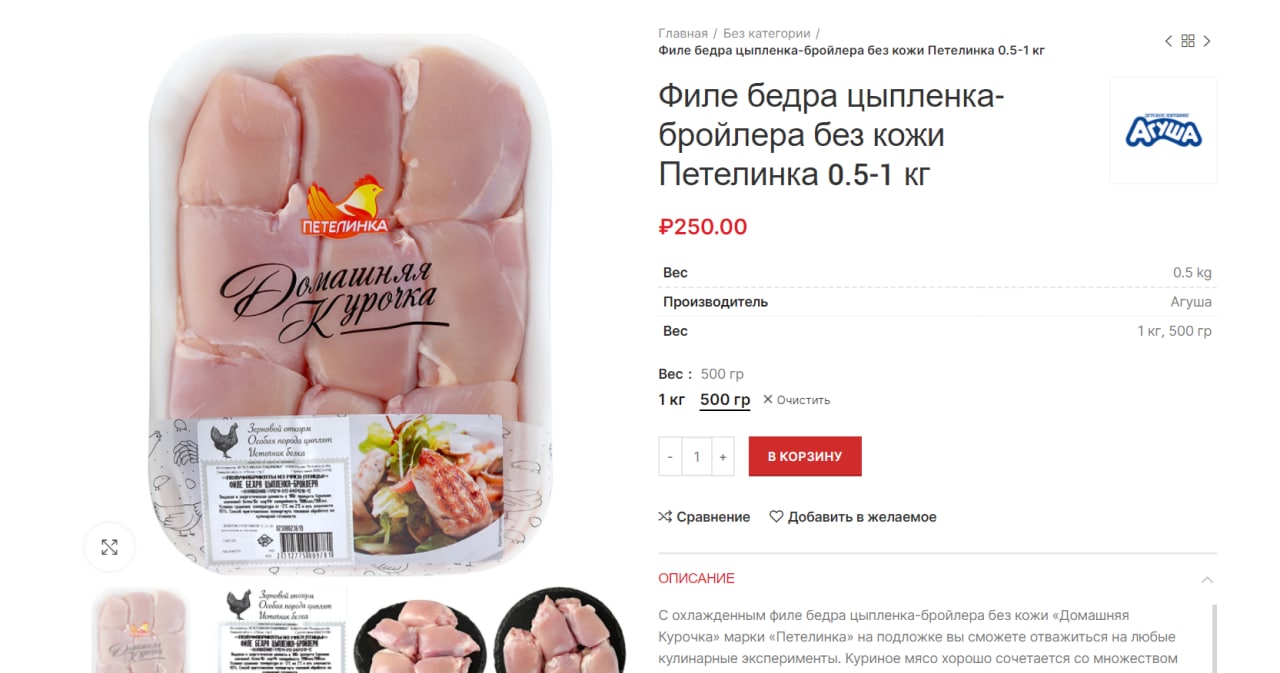Open product grid view icon
Screen dimensions: 1280x673
coord(1188,41)
